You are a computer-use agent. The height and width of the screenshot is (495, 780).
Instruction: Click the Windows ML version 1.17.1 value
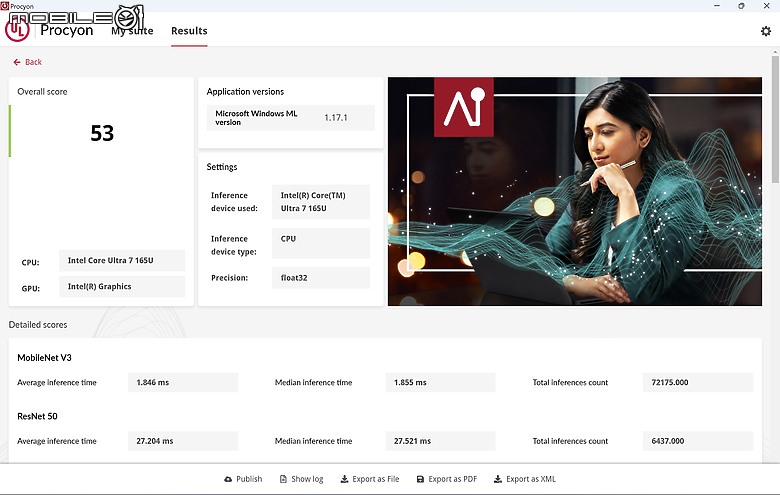(x=336, y=118)
